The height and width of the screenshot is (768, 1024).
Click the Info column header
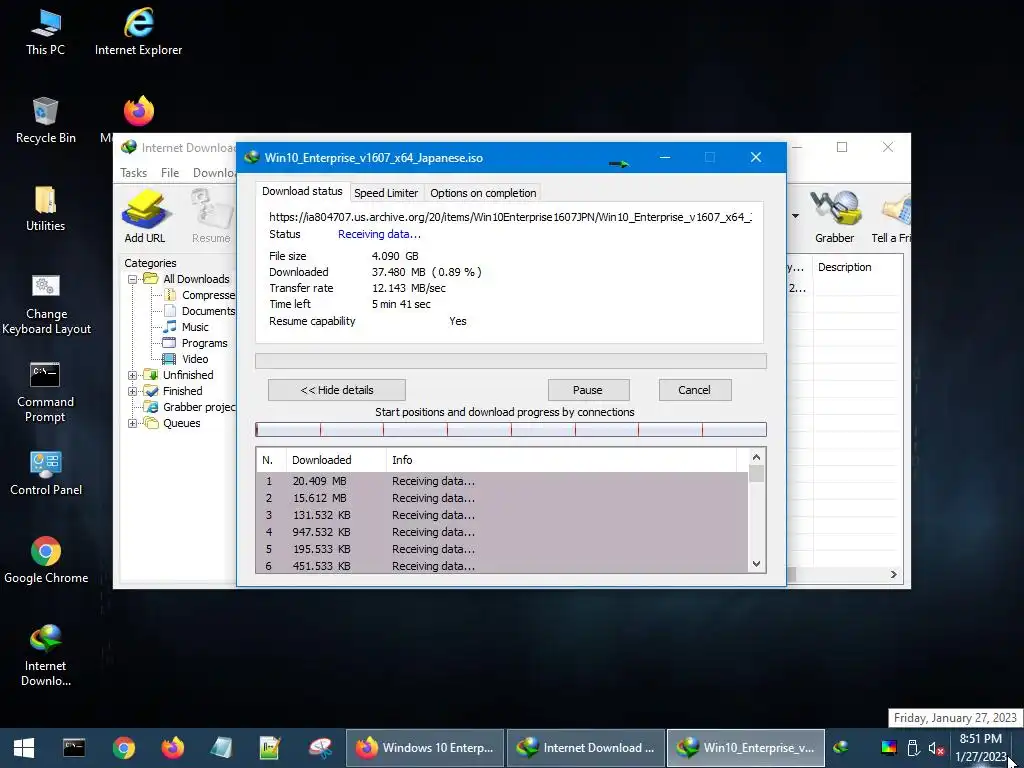[562, 460]
